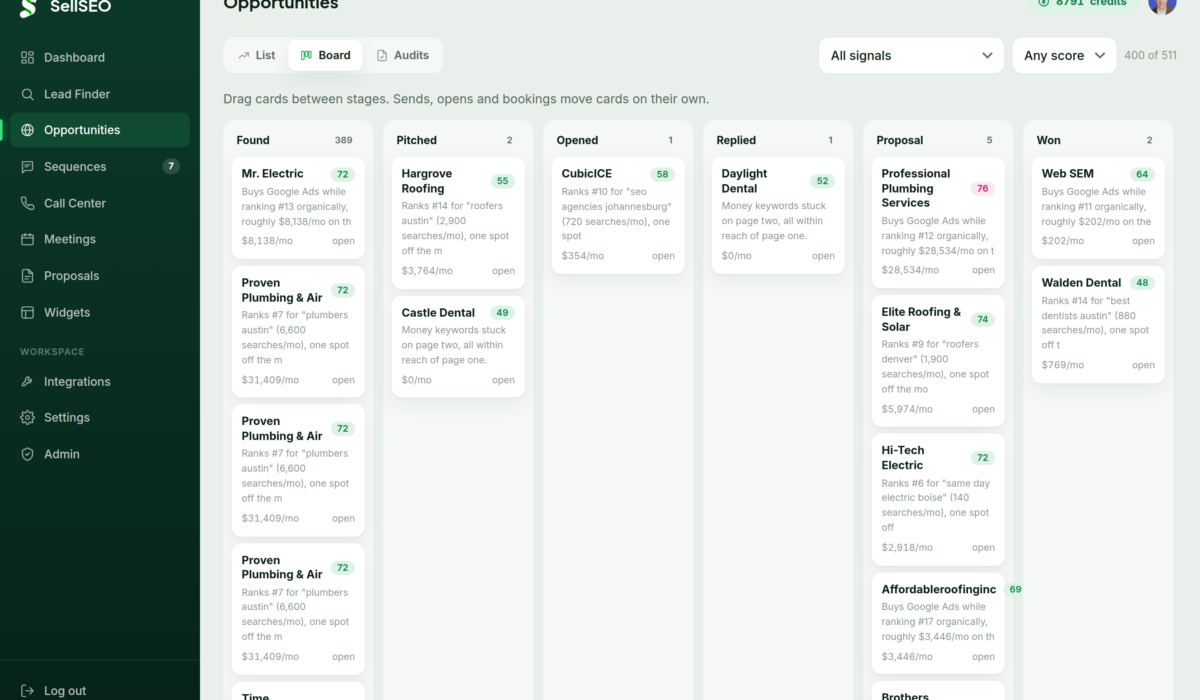Click the Replied column header
Viewport: 1200px width, 700px height.
coord(736,141)
